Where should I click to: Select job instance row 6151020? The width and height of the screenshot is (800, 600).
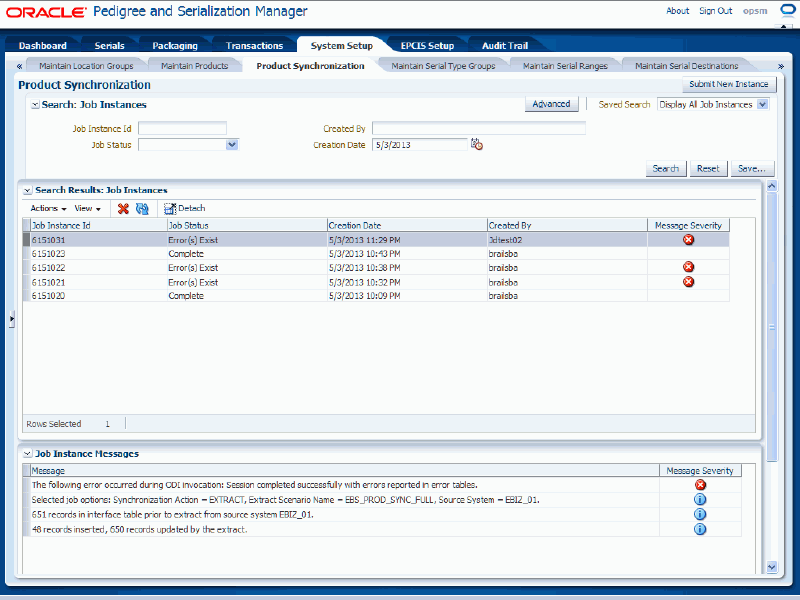377,296
